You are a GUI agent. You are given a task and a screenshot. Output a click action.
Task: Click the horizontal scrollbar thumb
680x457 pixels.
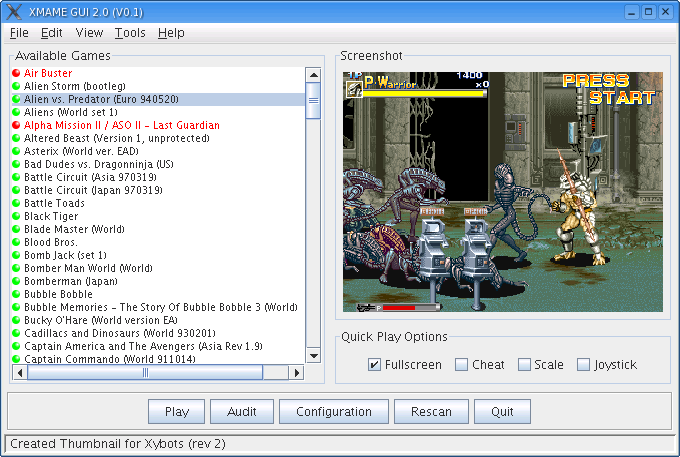(145, 372)
